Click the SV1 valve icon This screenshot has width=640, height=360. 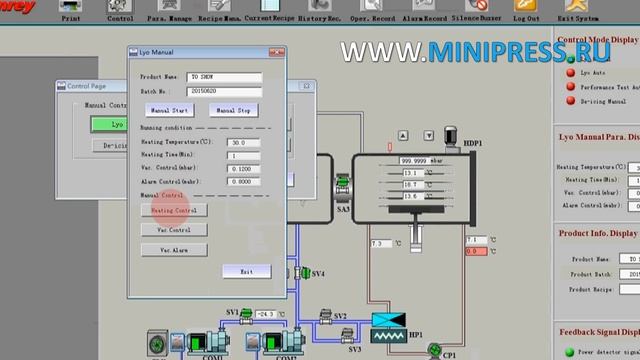(x=246, y=316)
